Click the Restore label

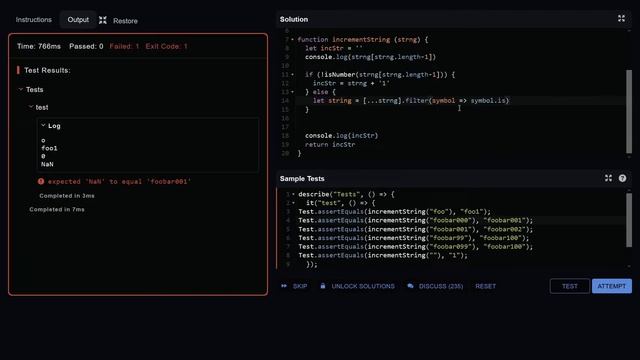125,21
